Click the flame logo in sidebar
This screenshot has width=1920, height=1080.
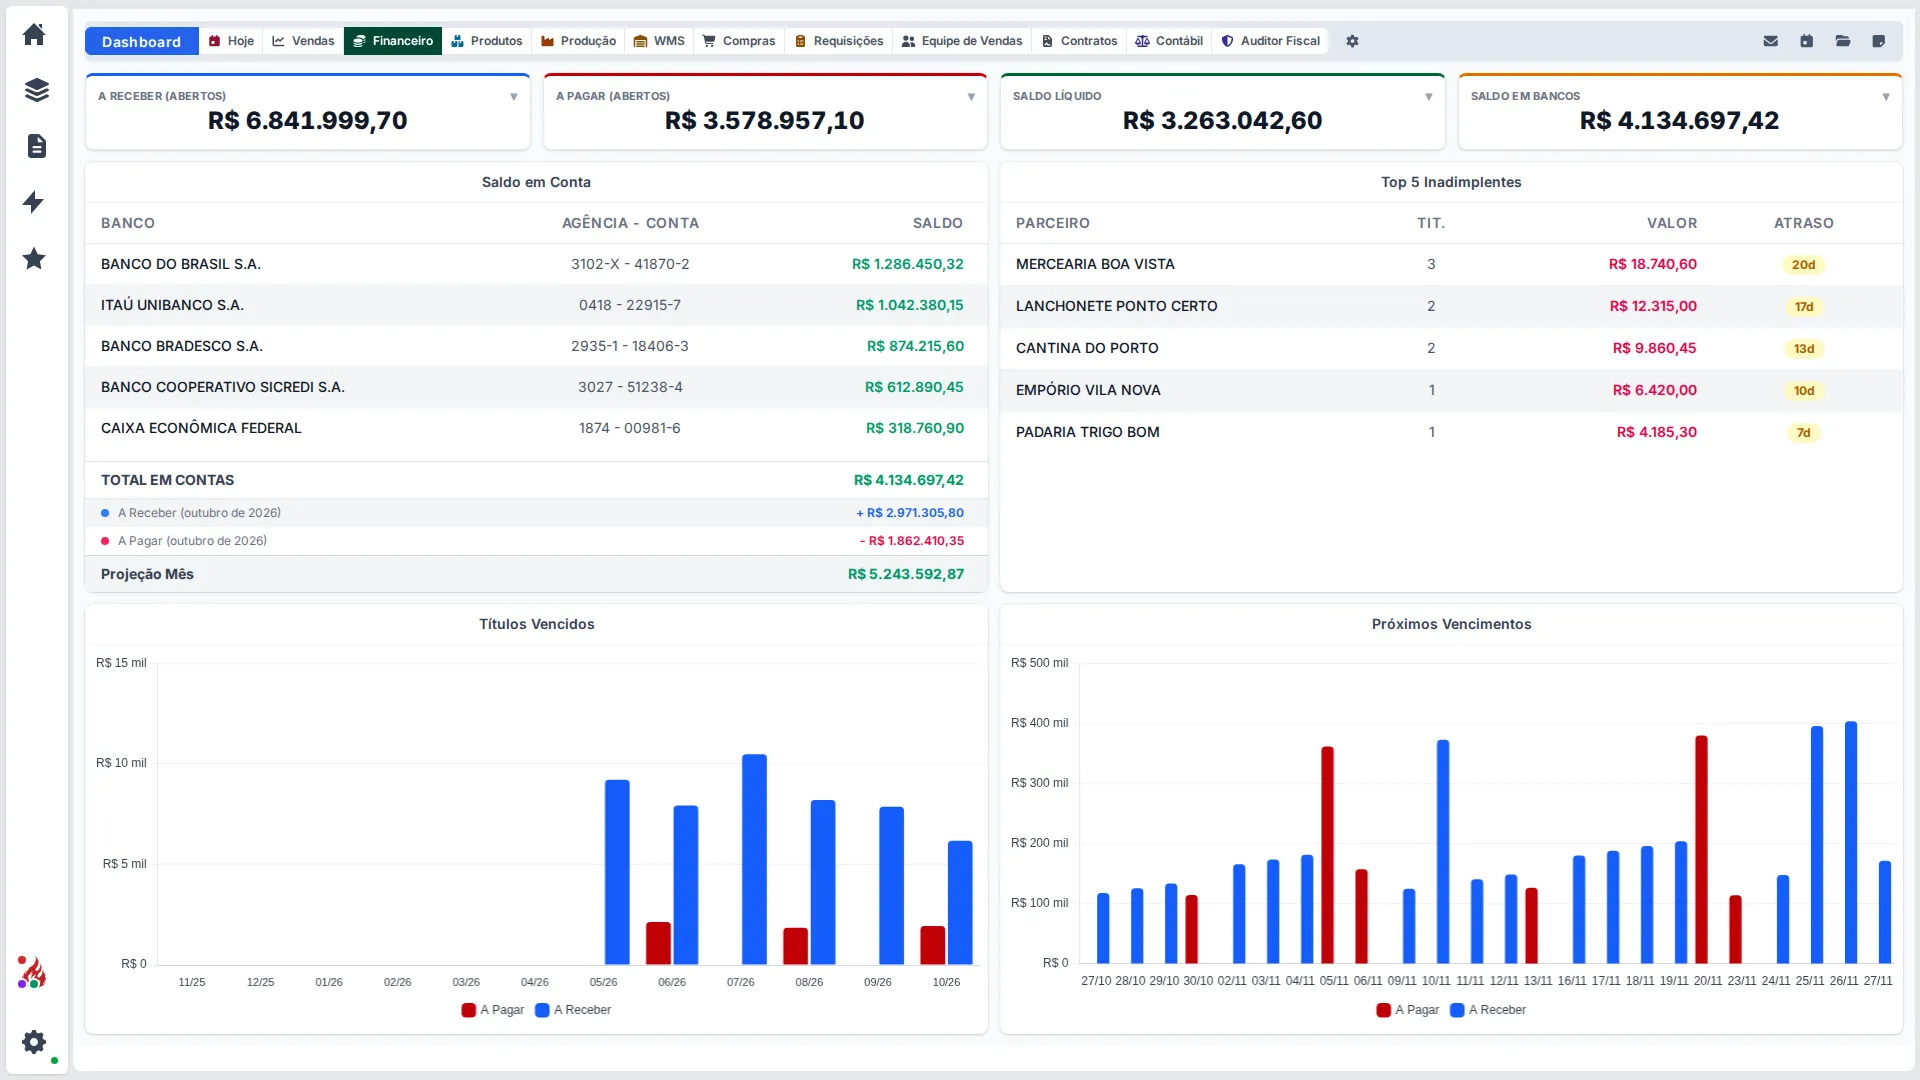click(x=32, y=972)
